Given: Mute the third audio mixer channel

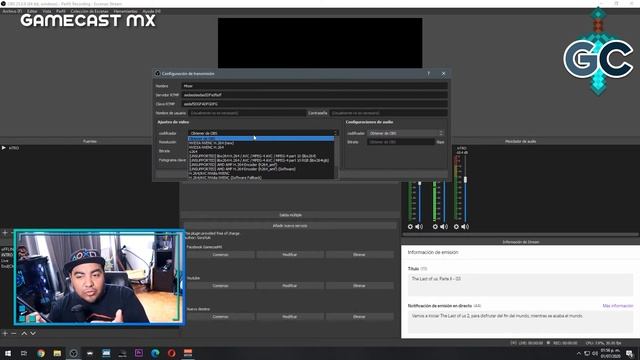Looking at the screenshot, I should click(465, 227).
